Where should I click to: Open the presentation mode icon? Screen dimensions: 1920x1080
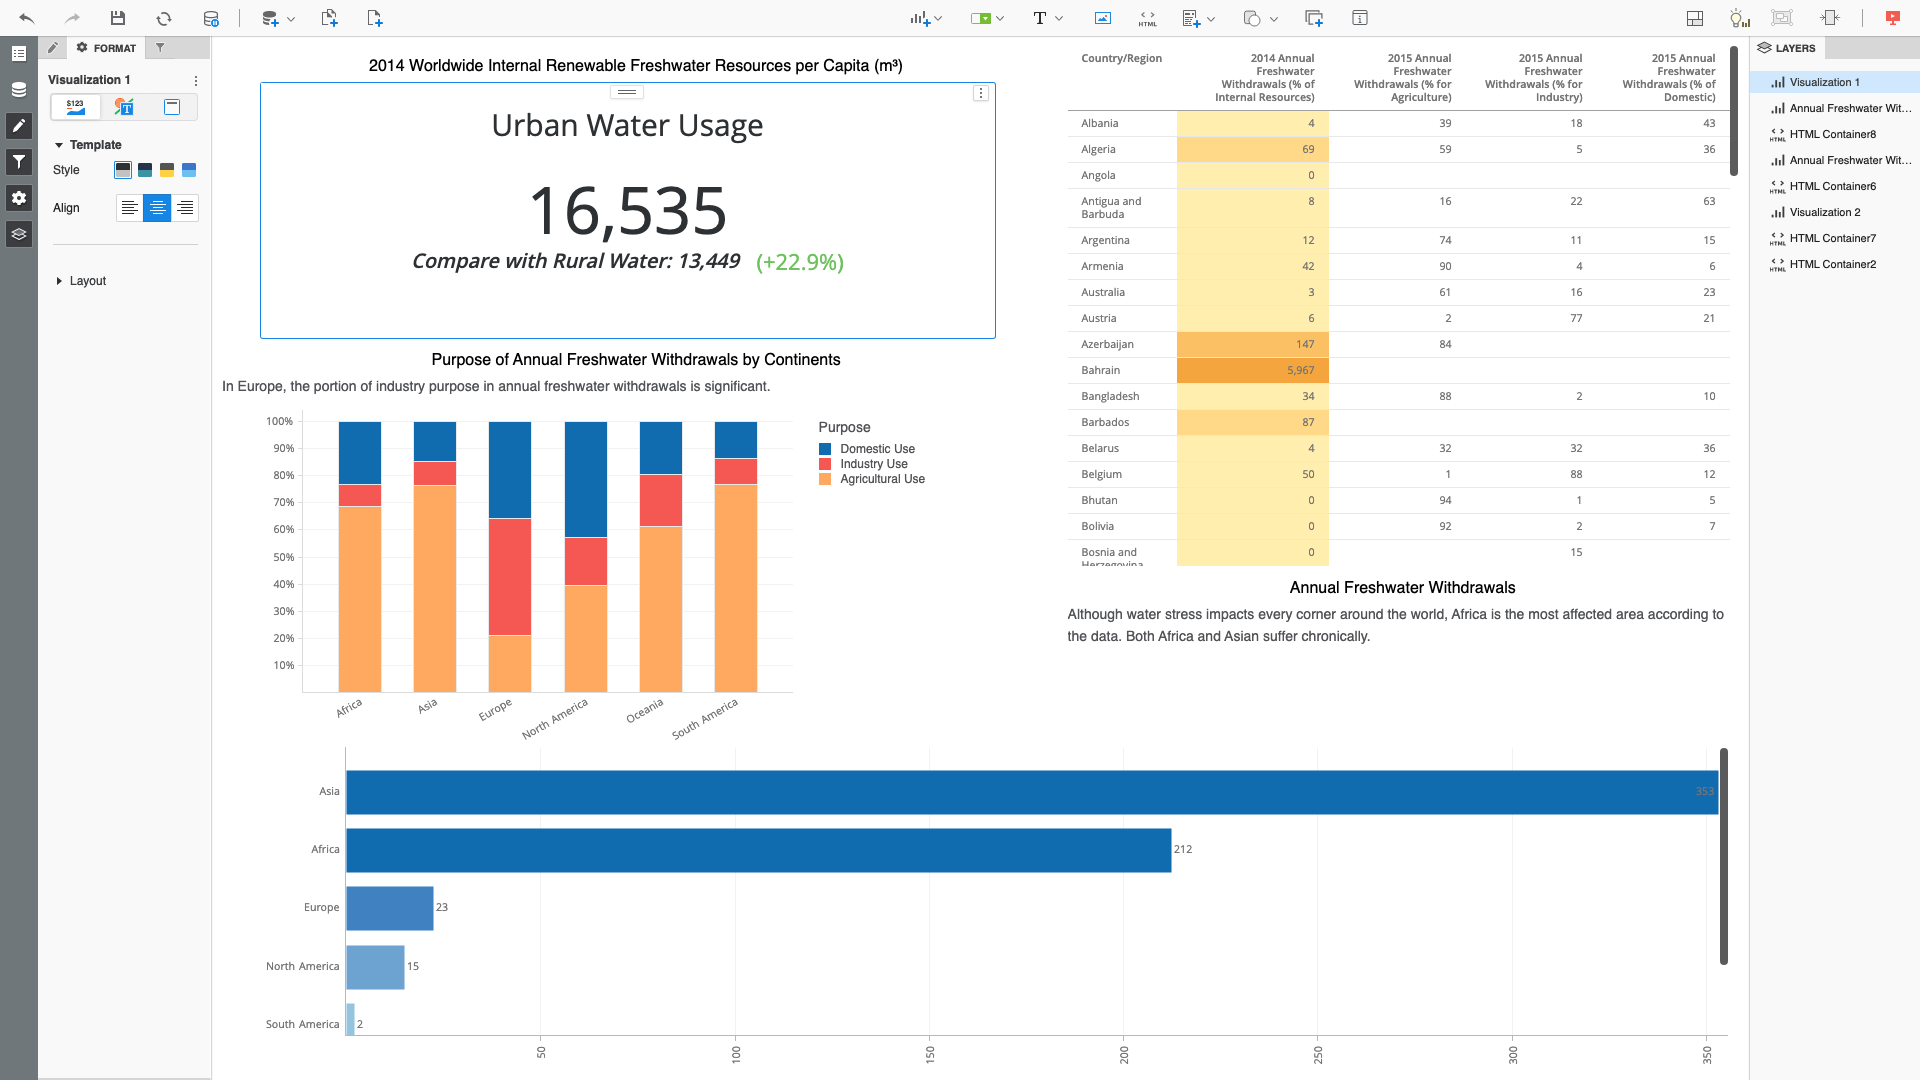click(x=1892, y=18)
